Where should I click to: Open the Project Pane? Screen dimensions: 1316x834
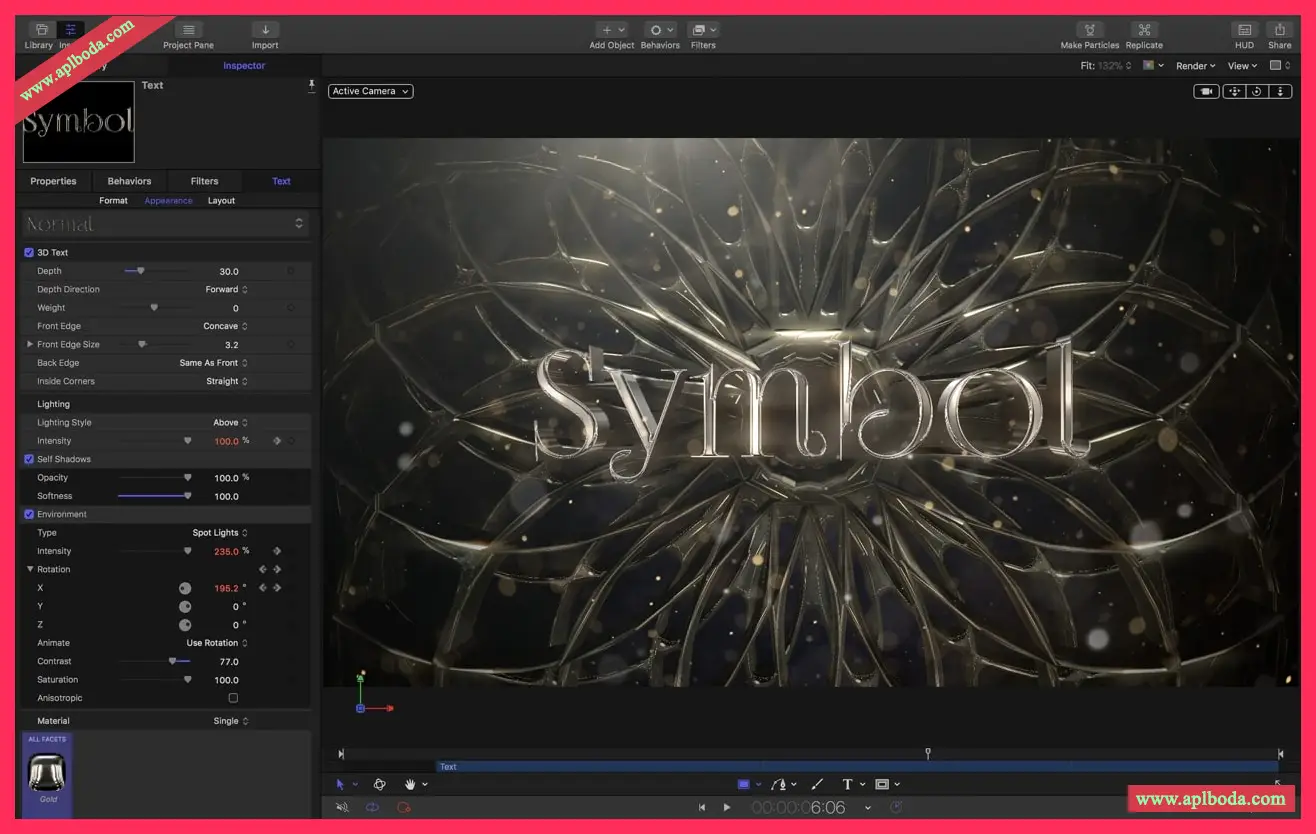tap(189, 30)
